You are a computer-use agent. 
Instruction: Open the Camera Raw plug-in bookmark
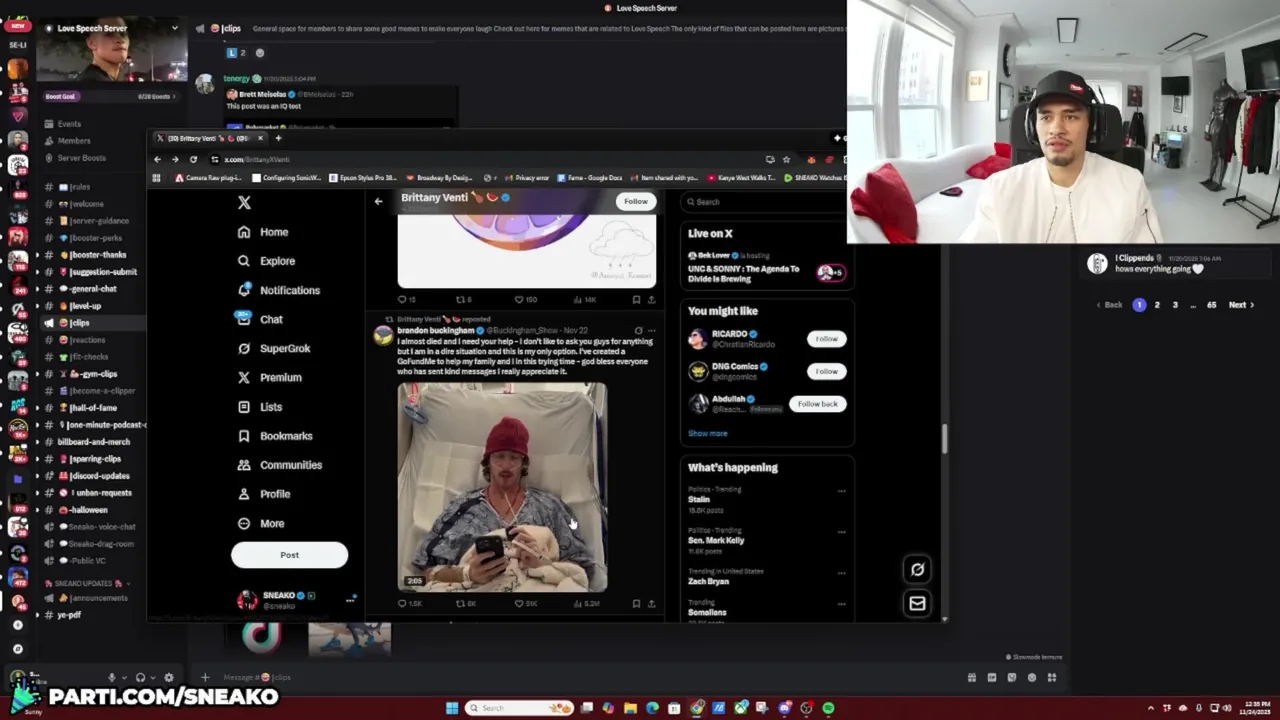208,178
